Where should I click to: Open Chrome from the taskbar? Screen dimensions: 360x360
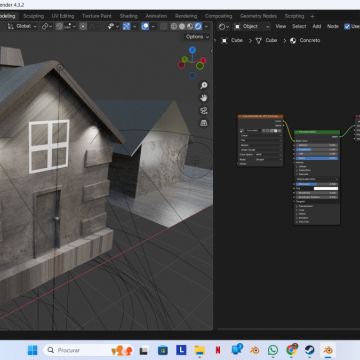(x=292, y=350)
